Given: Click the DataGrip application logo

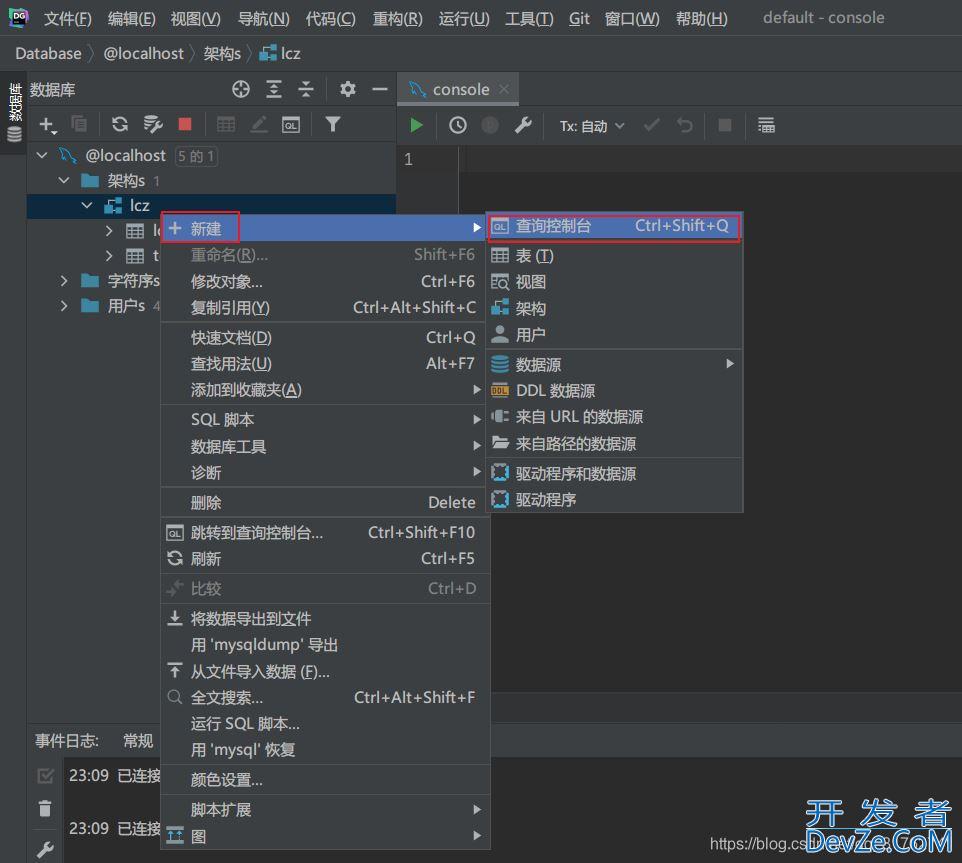Looking at the screenshot, I should pos(19,17).
